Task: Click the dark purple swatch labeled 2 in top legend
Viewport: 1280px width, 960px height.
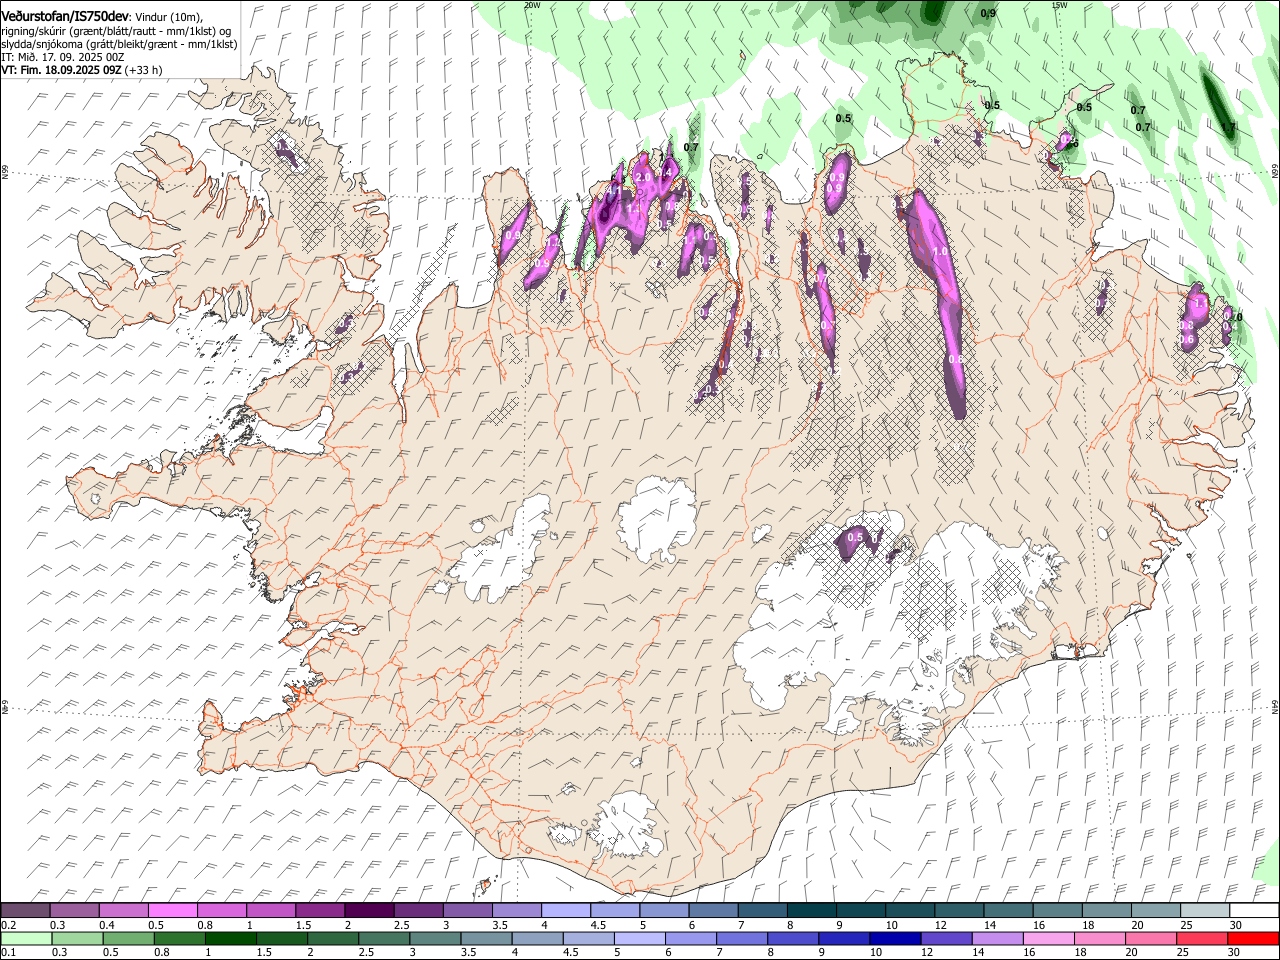Action: click(369, 911)
